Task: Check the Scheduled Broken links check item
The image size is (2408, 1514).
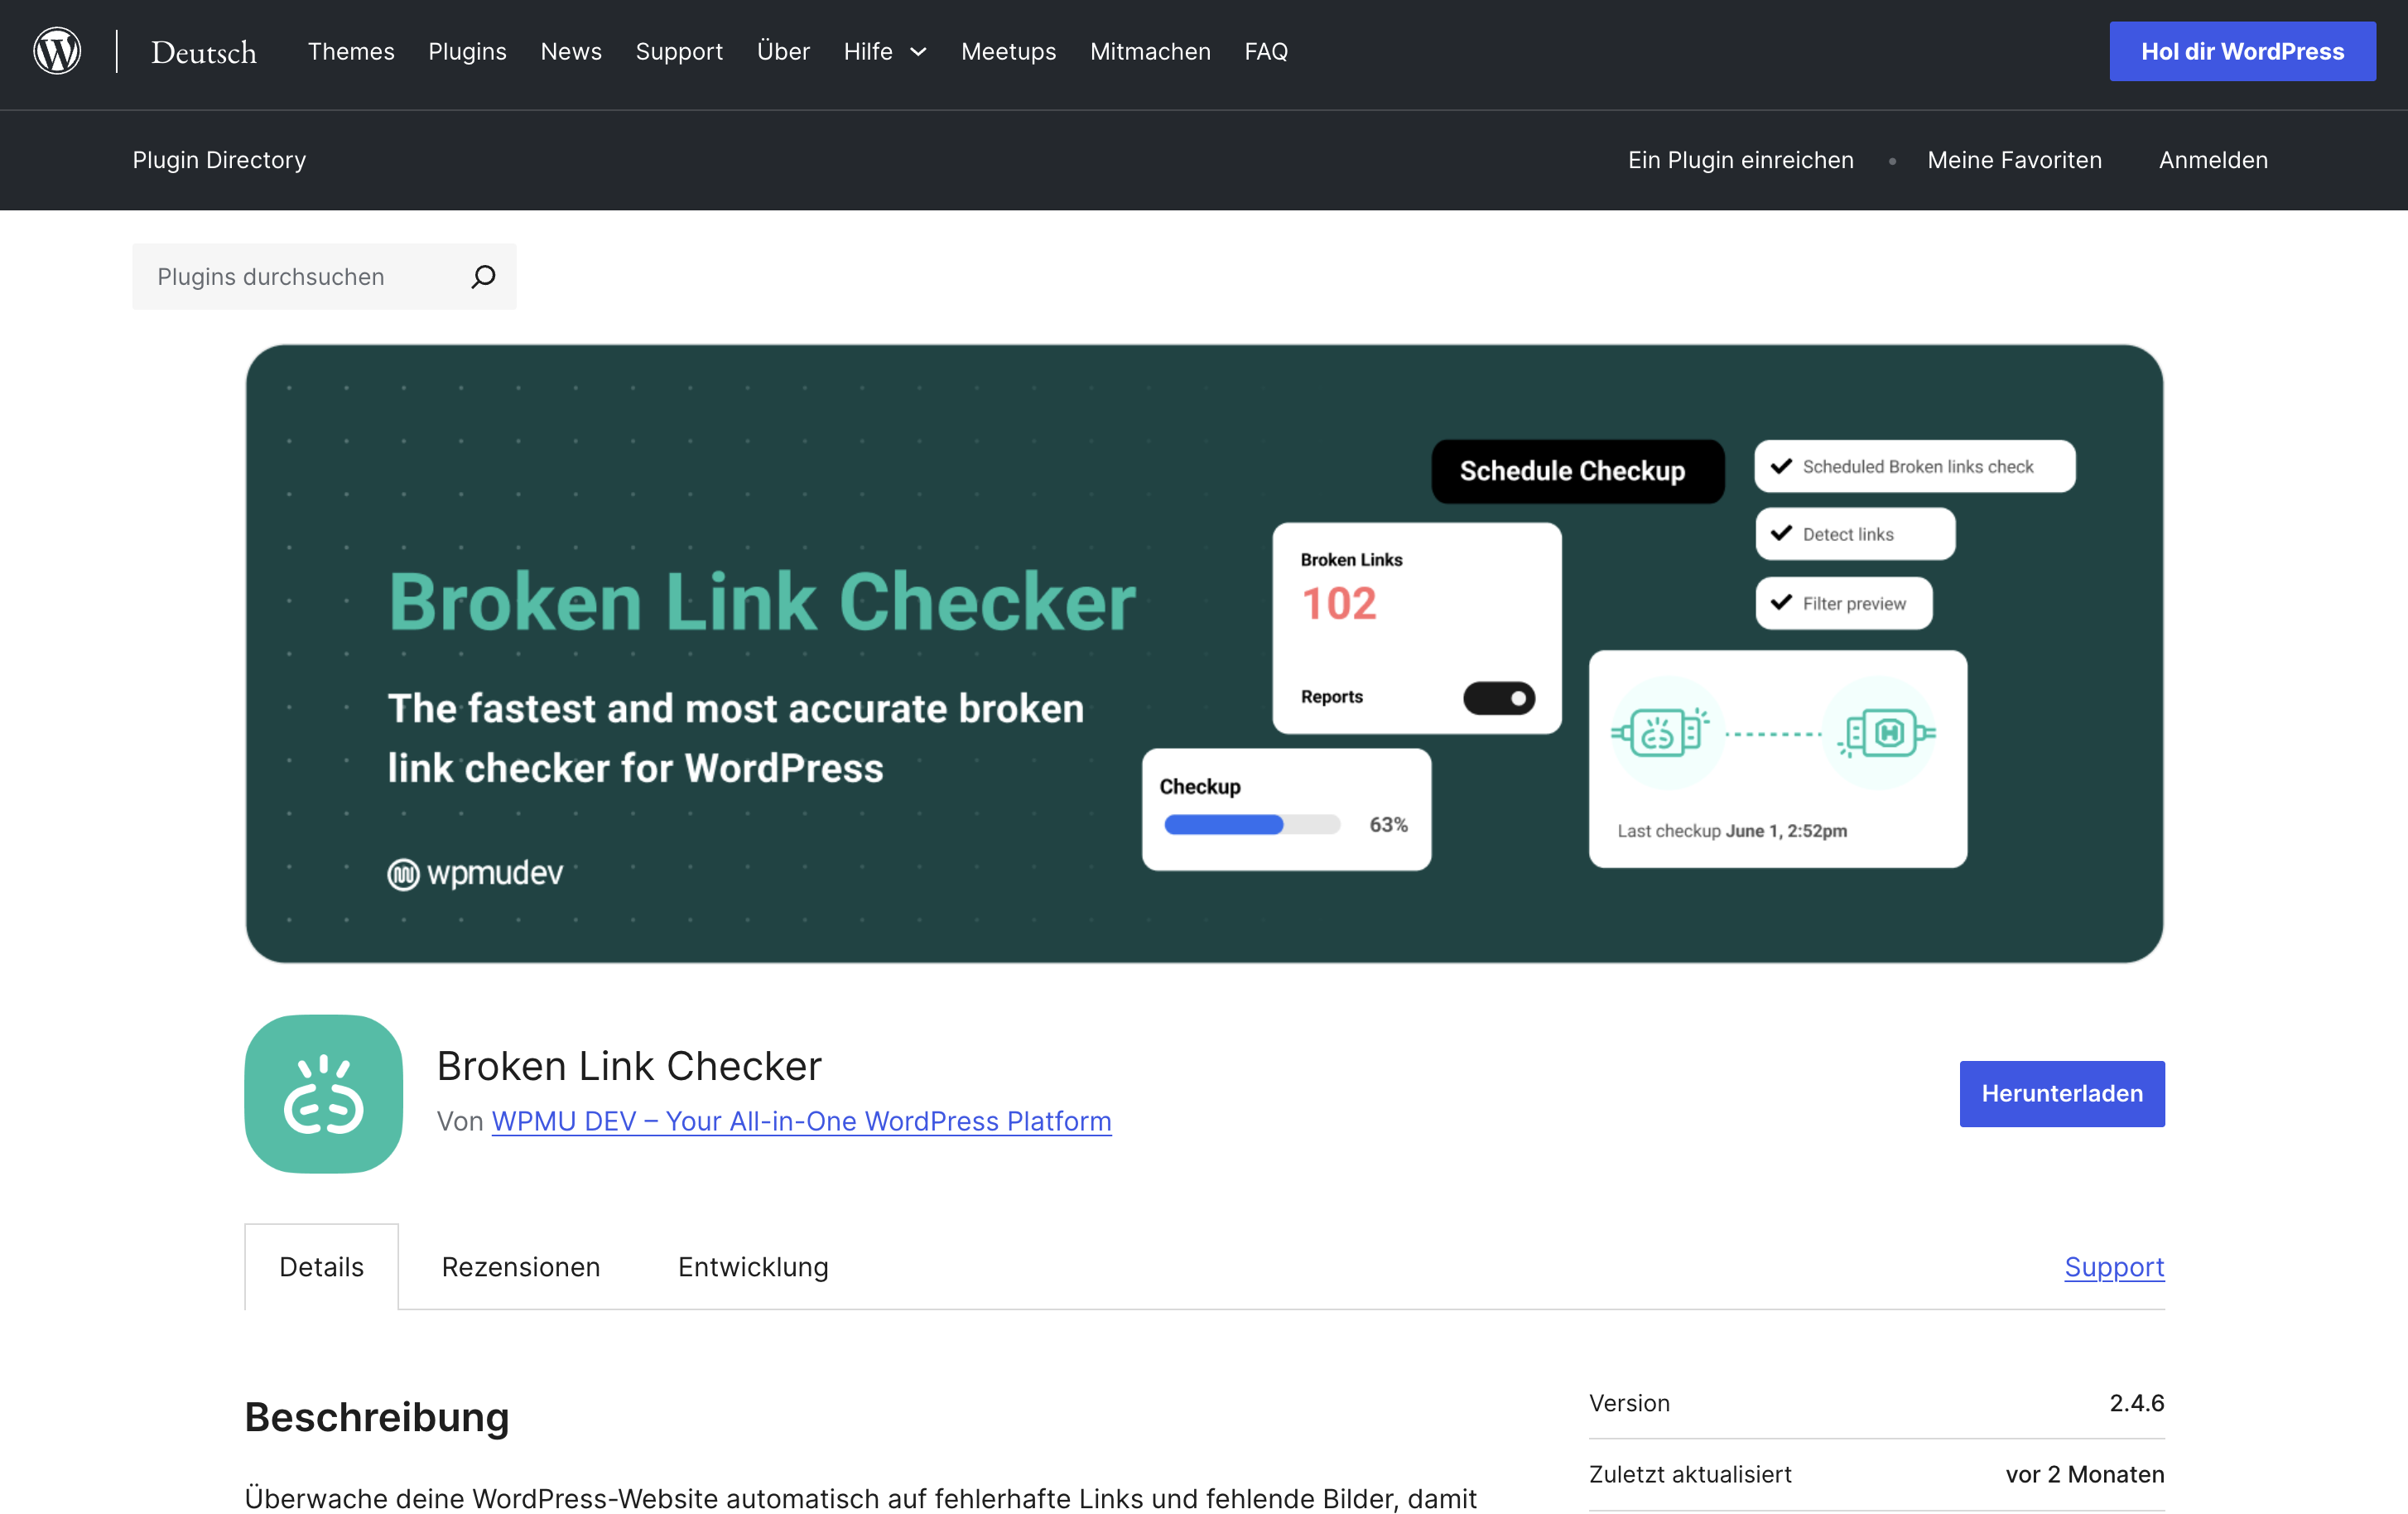Action: click(x=1915, y=467)
